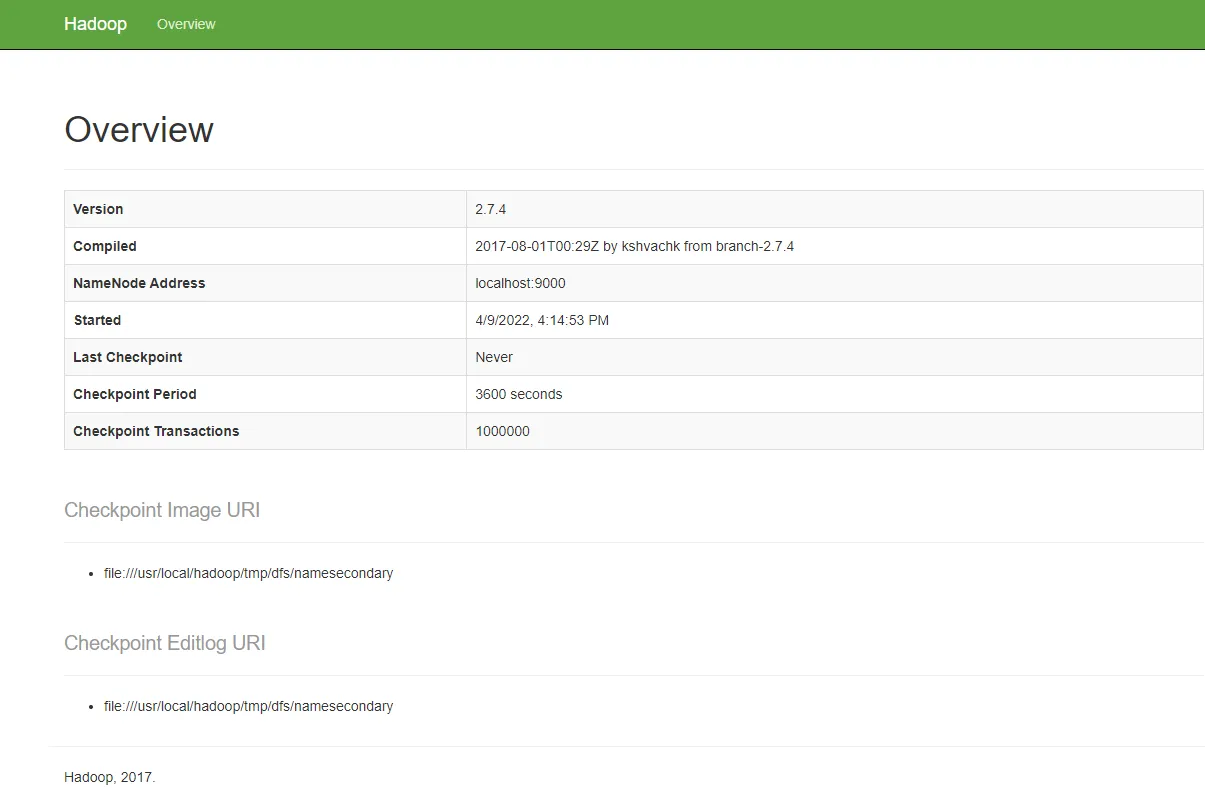This screenshot has width=1205, height=802.
Task: Select the Last Checkpoint label
Action: coord(128,357)
